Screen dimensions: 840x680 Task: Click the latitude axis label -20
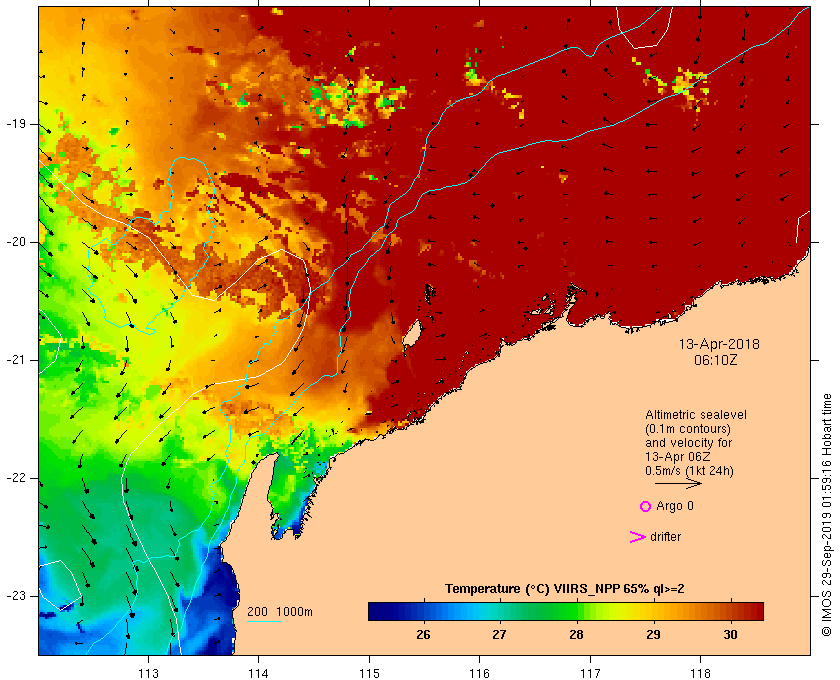(x=16, y=242)
